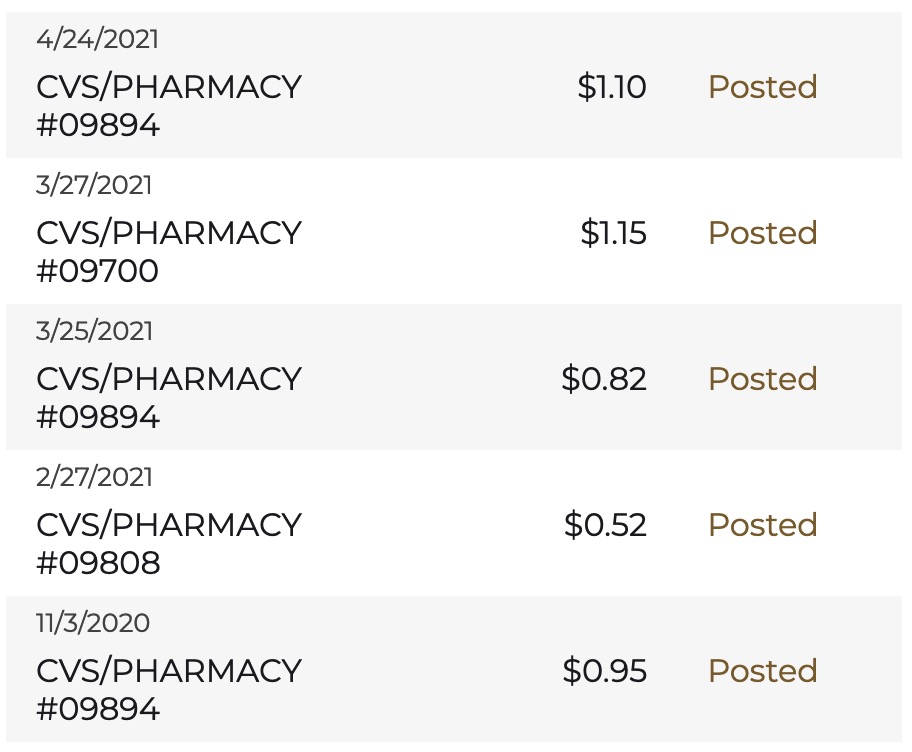This screenshot has width=912, height=752.
Task: Click Posted status for the $0.82 transaction
Action: coord(762,379)
